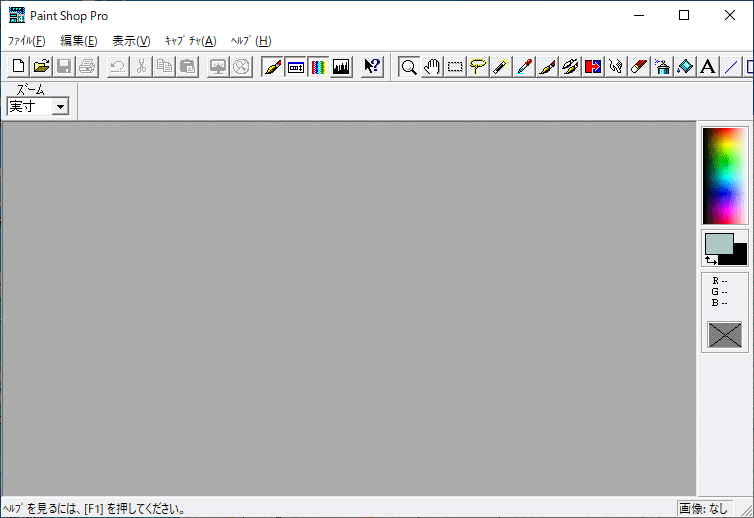Pick a color from rainbow color picker
Image resolution: width=754 pixels, height=518 pixels.
pos(725,176)
